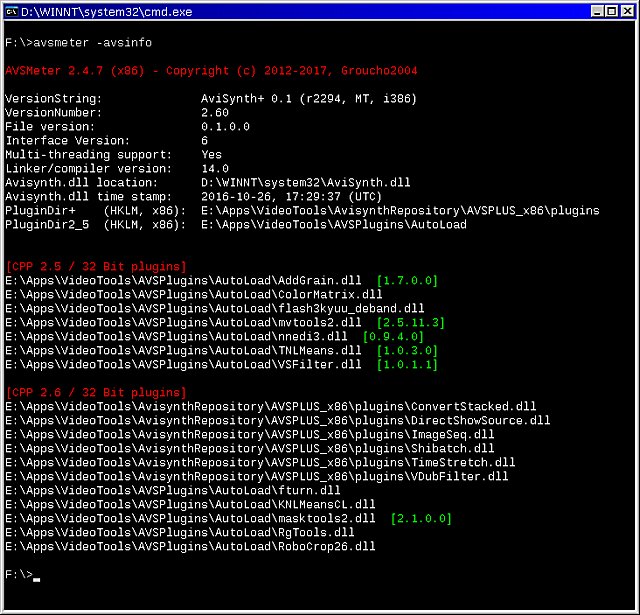
Task: Close the cmd.exe window
Action: 627,11
